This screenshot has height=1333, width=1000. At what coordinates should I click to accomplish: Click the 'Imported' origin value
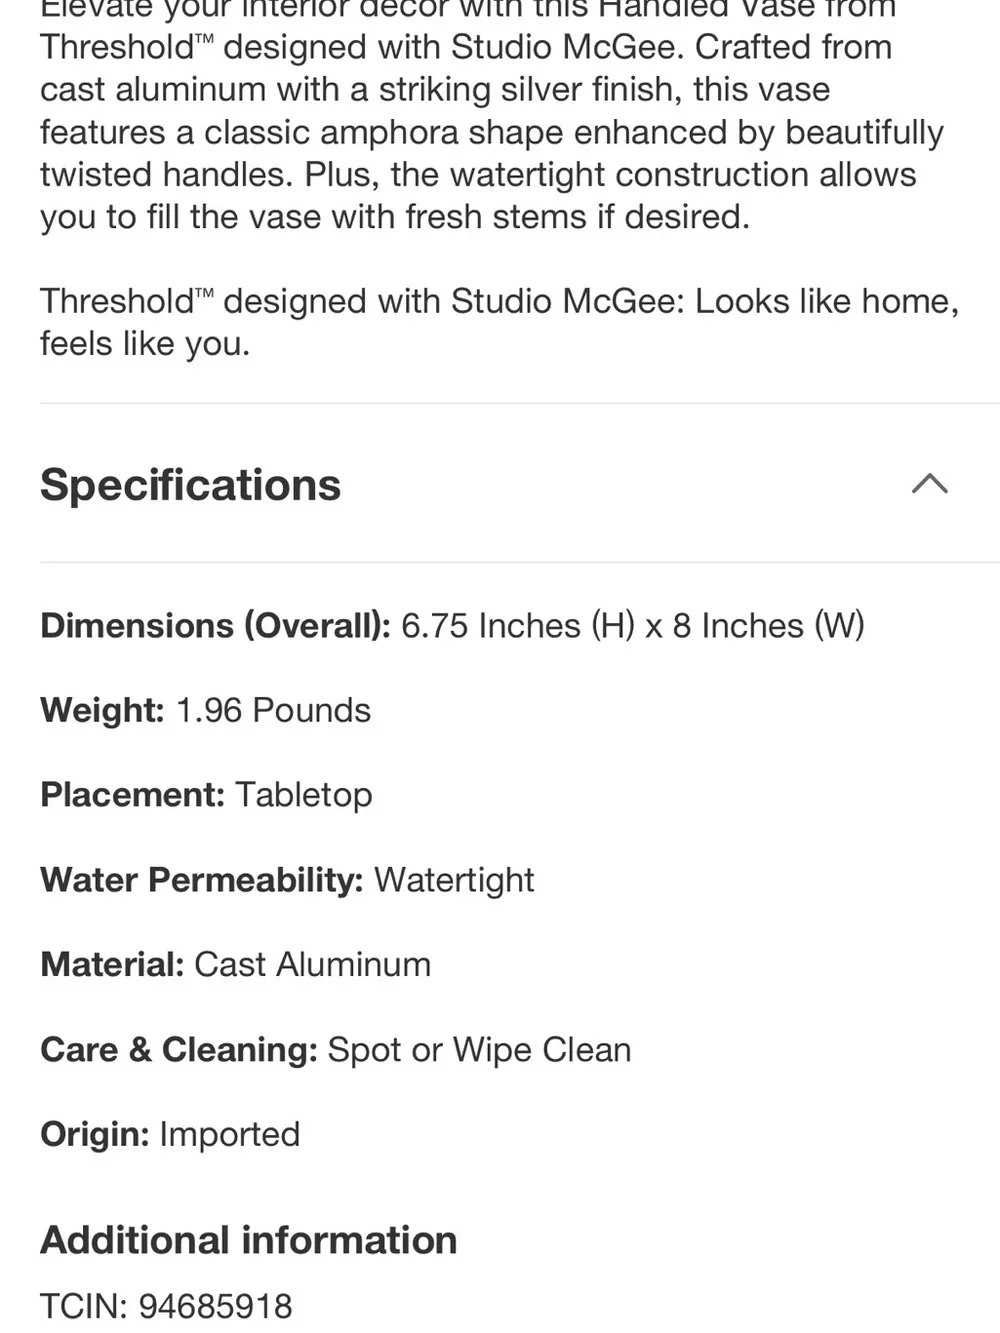(229, 1135)
